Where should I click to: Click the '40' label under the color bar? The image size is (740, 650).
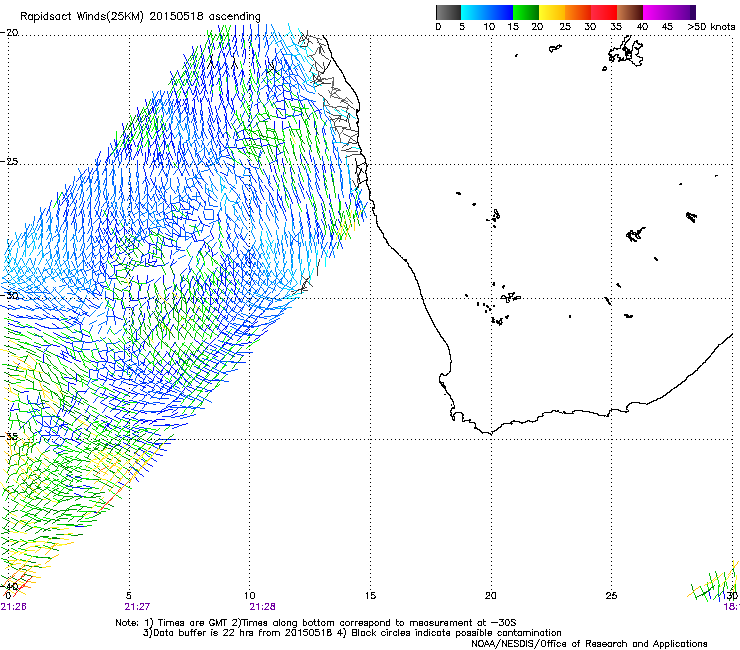(x=642, y=27)
